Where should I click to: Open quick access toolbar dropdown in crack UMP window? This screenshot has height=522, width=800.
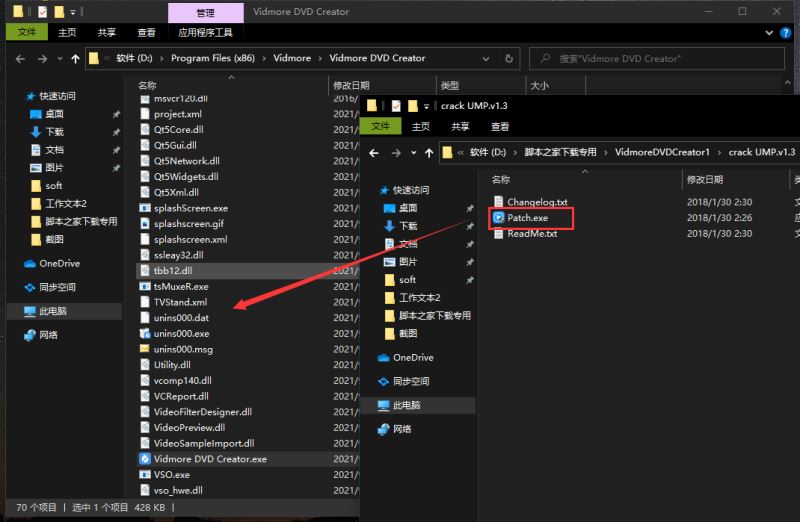(x=427, y=106)
